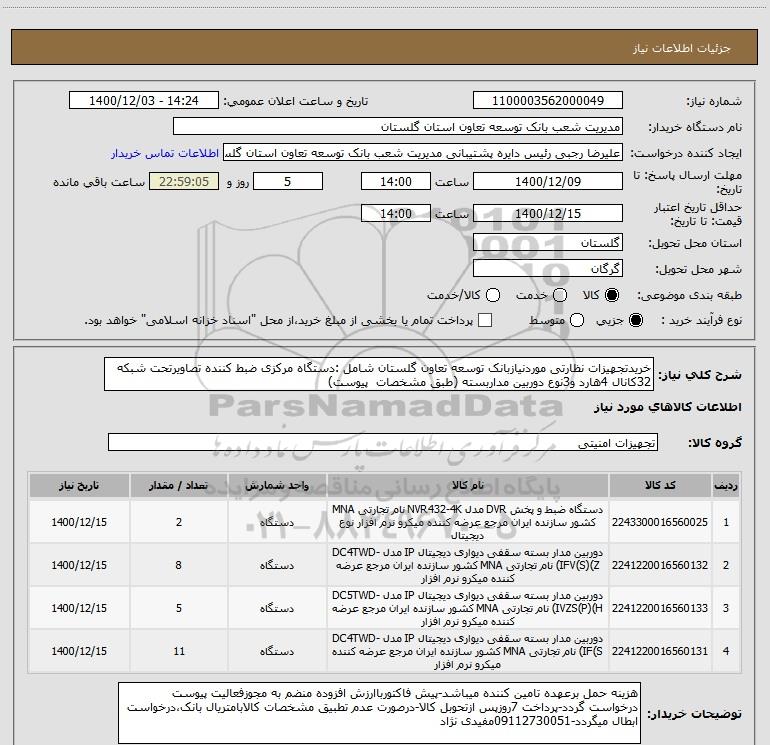Click the response deadline time 14:00 field
The width and height of the screenshot is (770, 745).
[396, 181]
